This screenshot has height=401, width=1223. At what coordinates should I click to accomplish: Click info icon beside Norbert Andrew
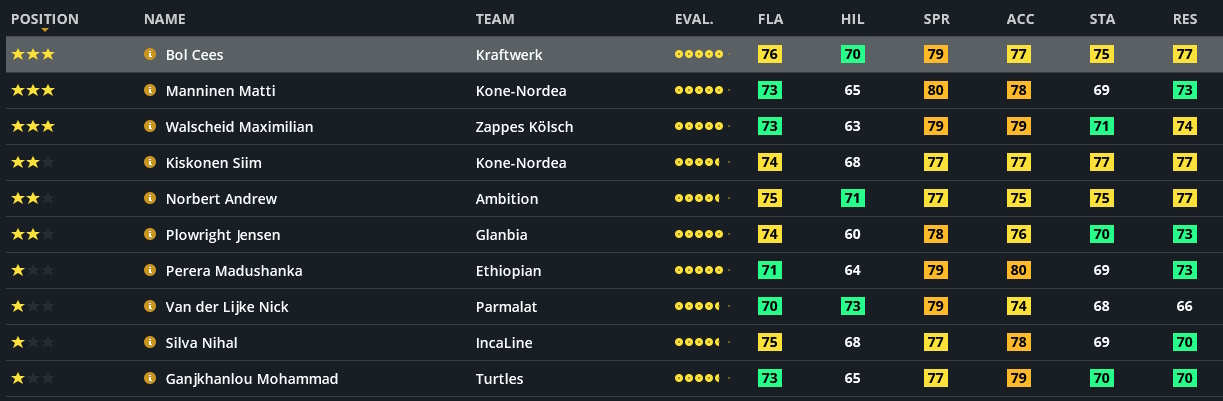[x=150, y=199]
